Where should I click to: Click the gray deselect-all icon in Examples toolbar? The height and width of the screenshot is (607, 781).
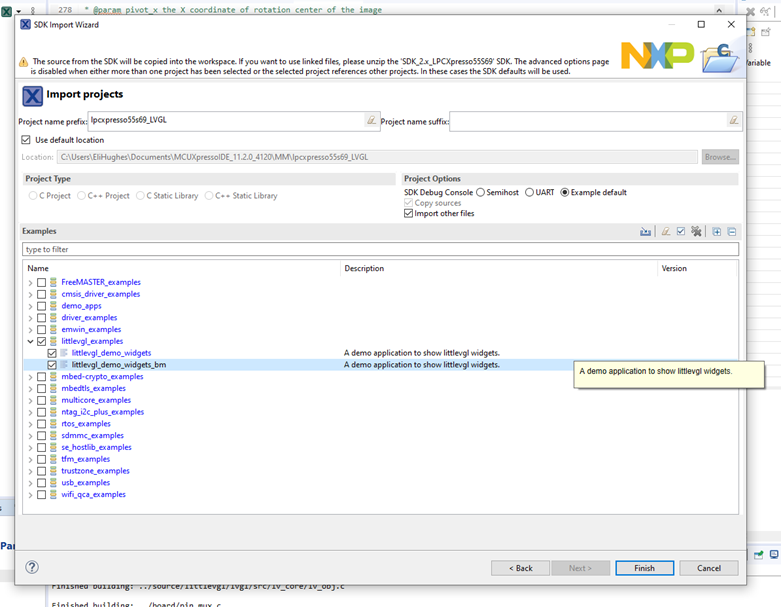696,232
